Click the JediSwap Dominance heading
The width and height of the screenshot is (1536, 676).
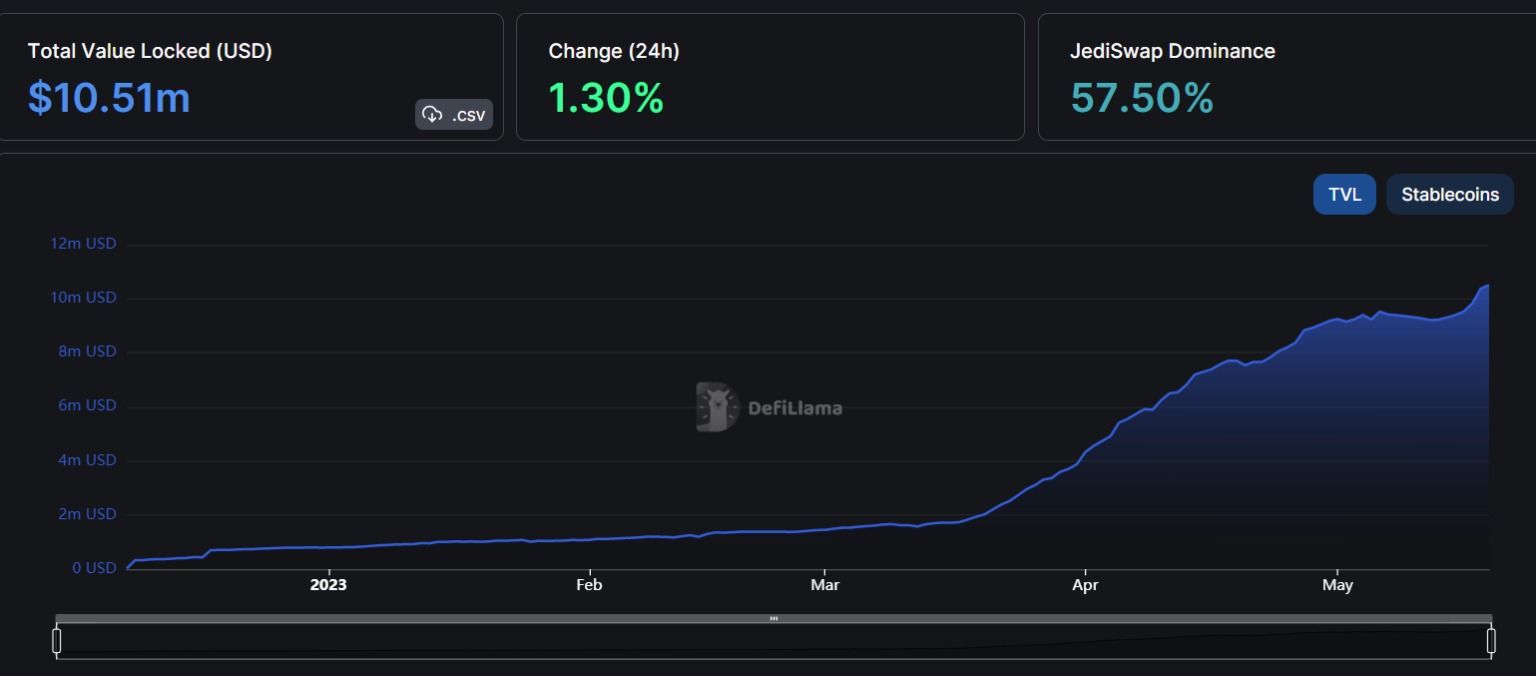1172,51
